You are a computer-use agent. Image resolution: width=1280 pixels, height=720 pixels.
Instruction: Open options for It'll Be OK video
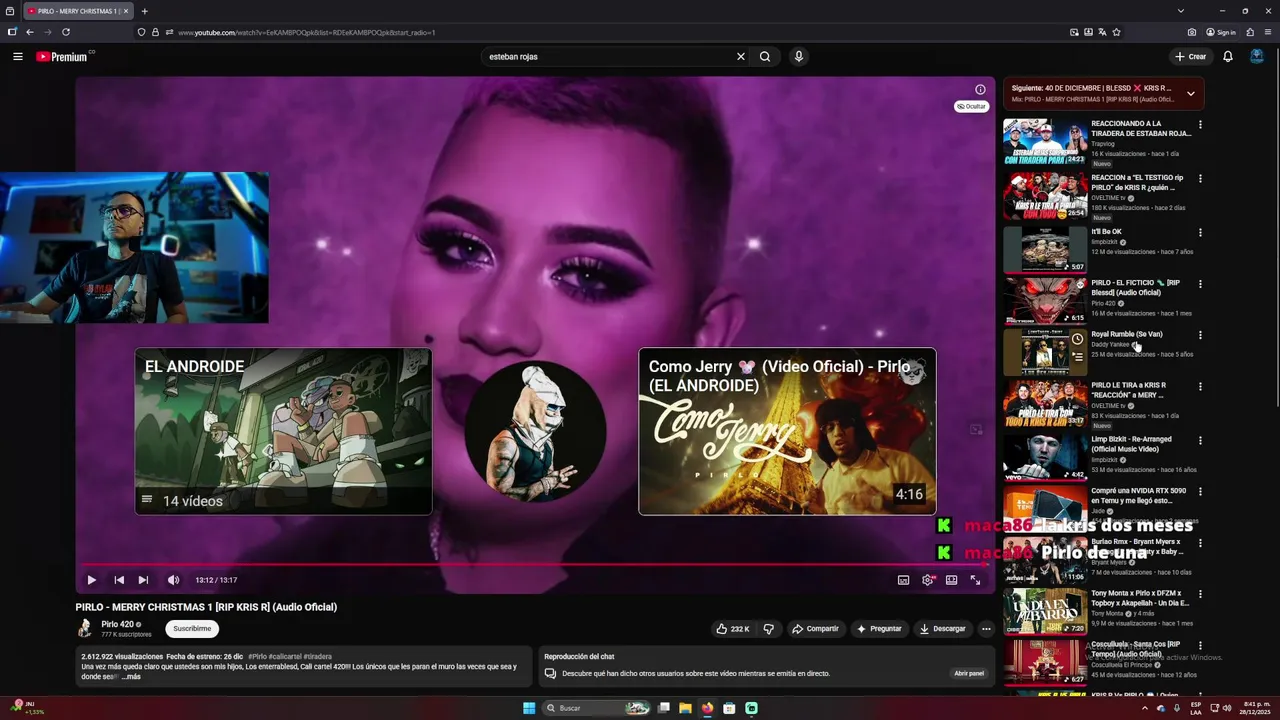1200,233
